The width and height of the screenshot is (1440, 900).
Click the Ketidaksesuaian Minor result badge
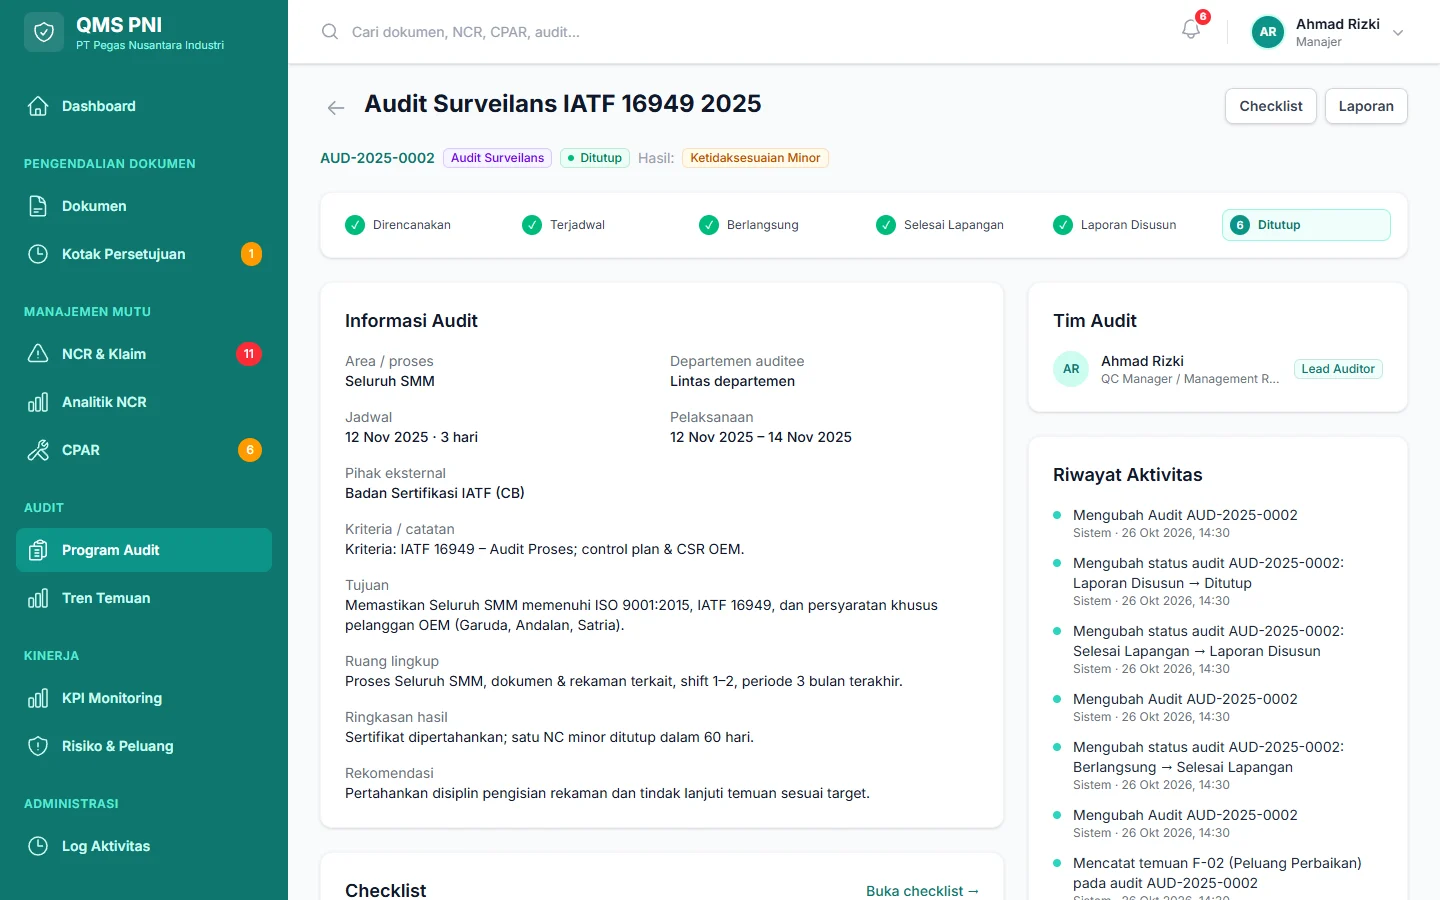[755, 158]
